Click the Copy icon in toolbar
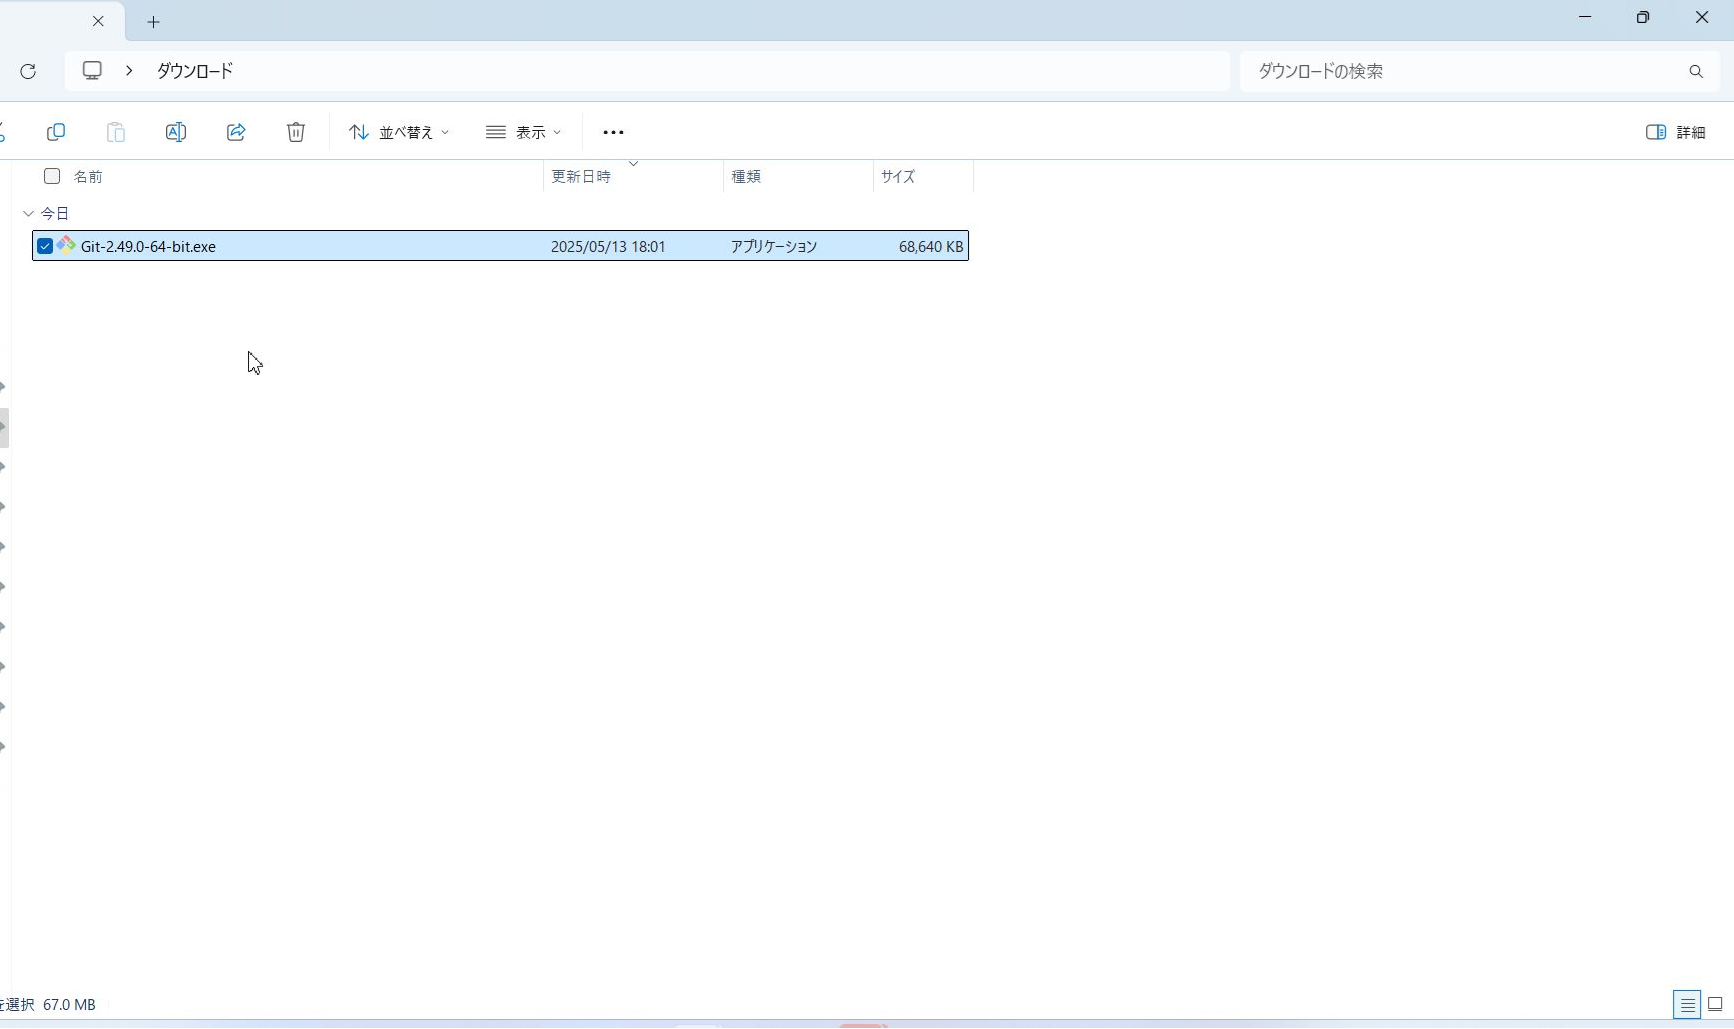The width and height of the screenshot is (1734, 1029). (x=56, y=132)
